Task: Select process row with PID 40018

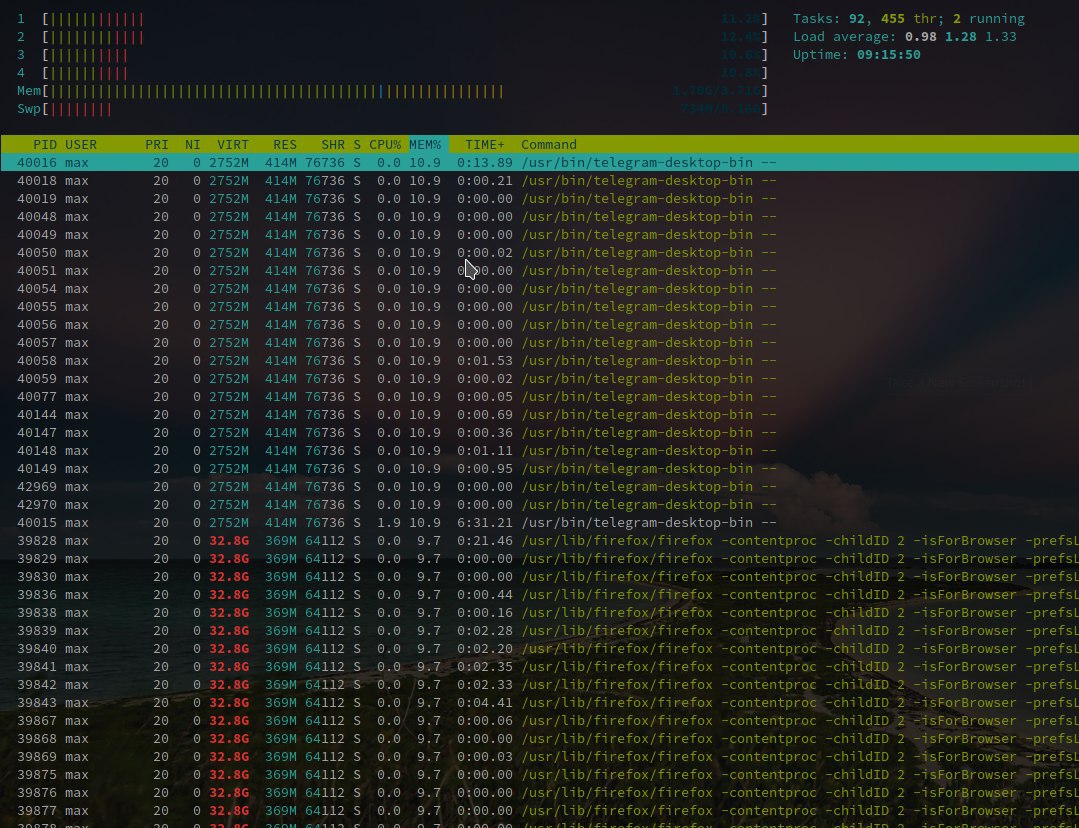Action: 540,180
